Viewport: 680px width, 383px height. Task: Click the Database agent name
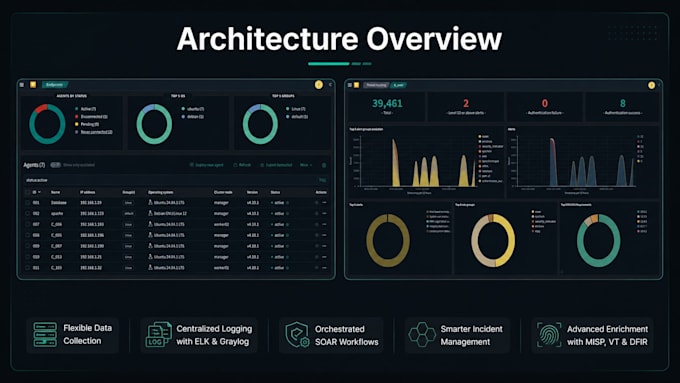(x=59, y=203)
